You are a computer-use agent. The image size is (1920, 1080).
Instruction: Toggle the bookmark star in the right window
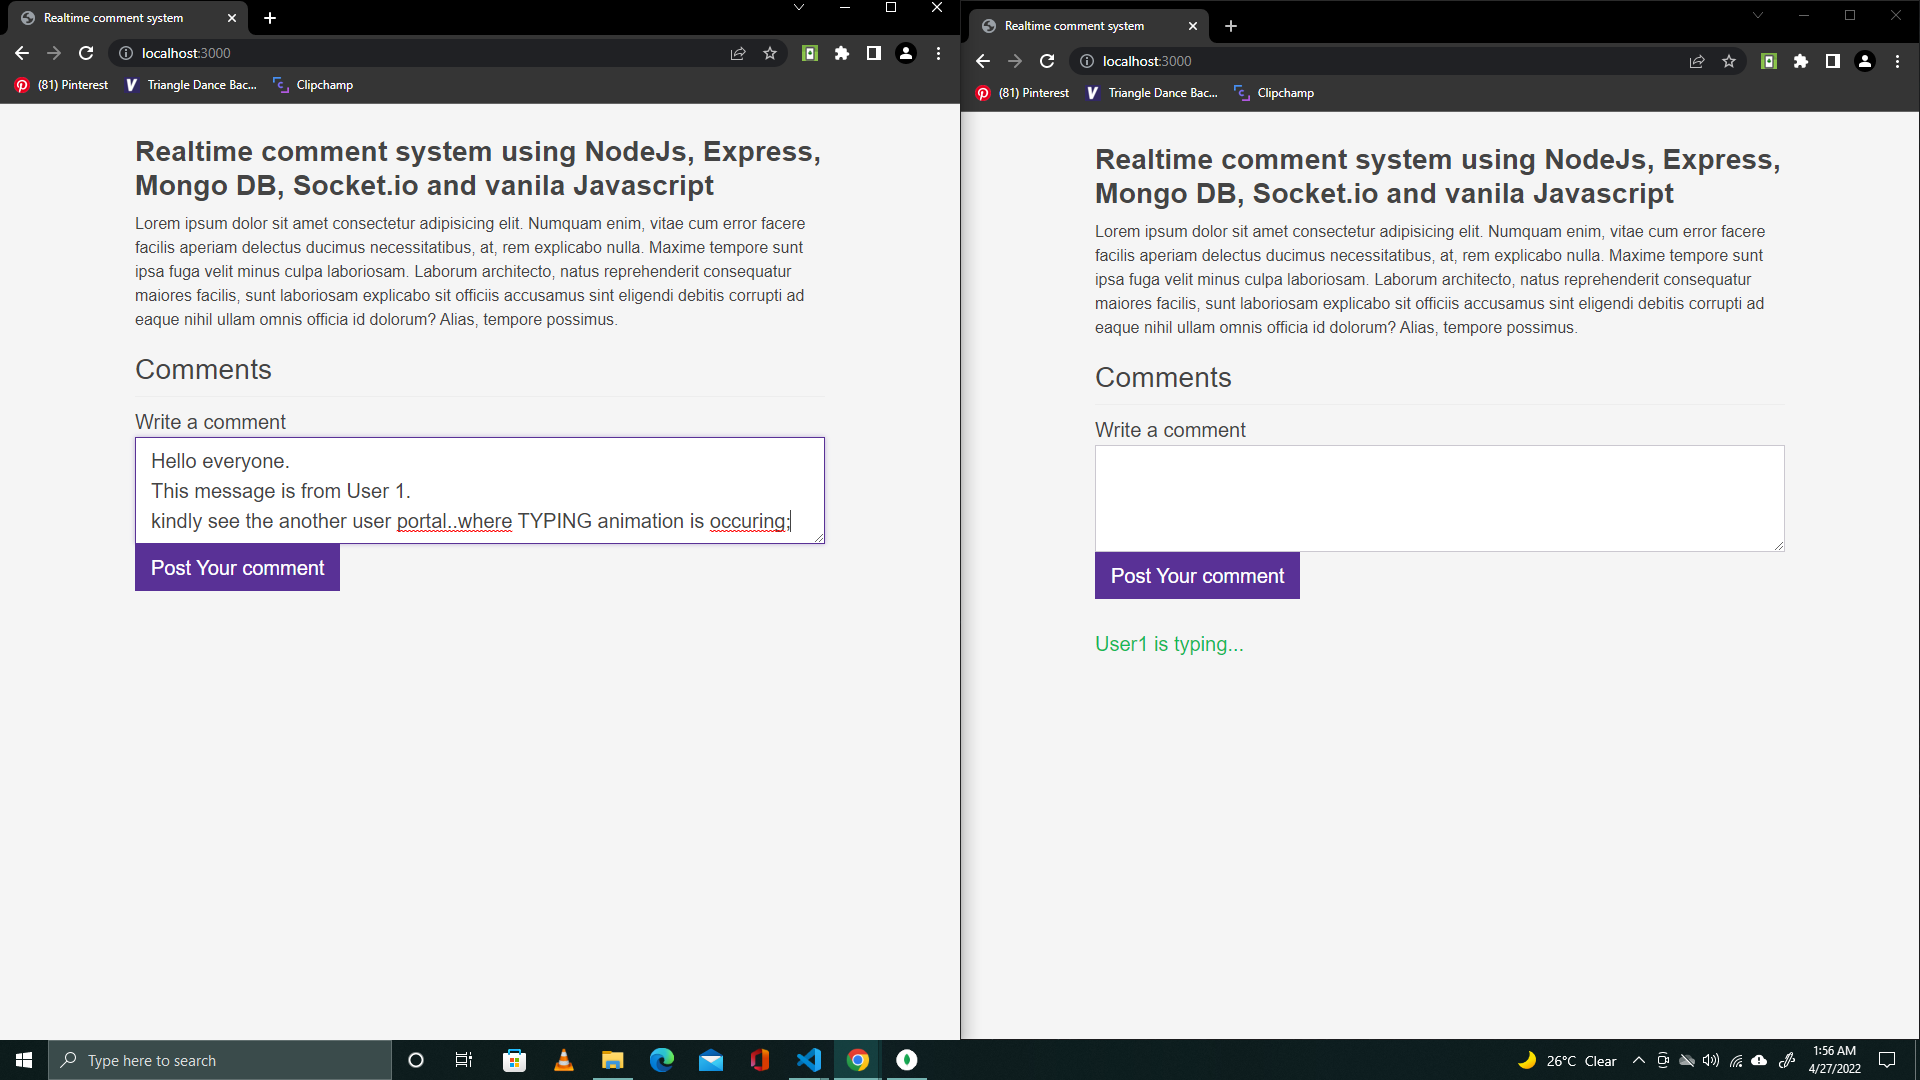(x=1729, y=61)
